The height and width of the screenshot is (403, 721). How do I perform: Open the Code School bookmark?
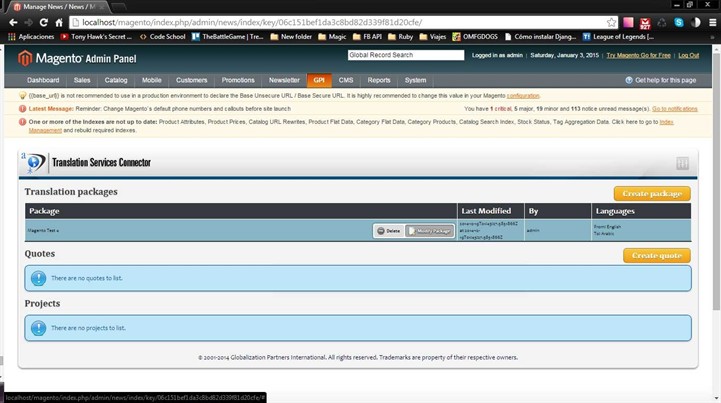162,36
